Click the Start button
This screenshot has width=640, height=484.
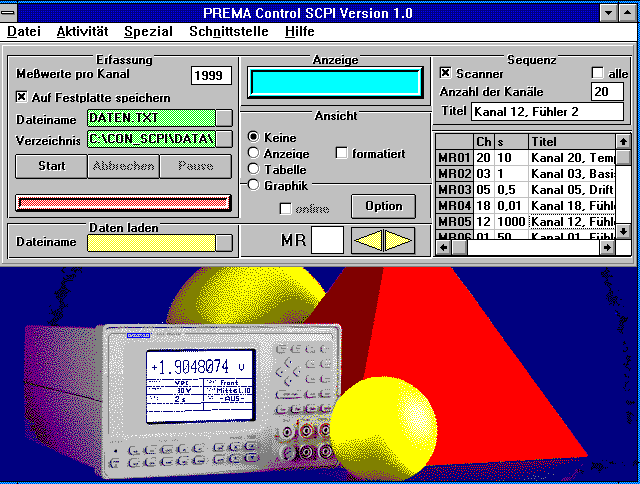(x=51, y=166)
